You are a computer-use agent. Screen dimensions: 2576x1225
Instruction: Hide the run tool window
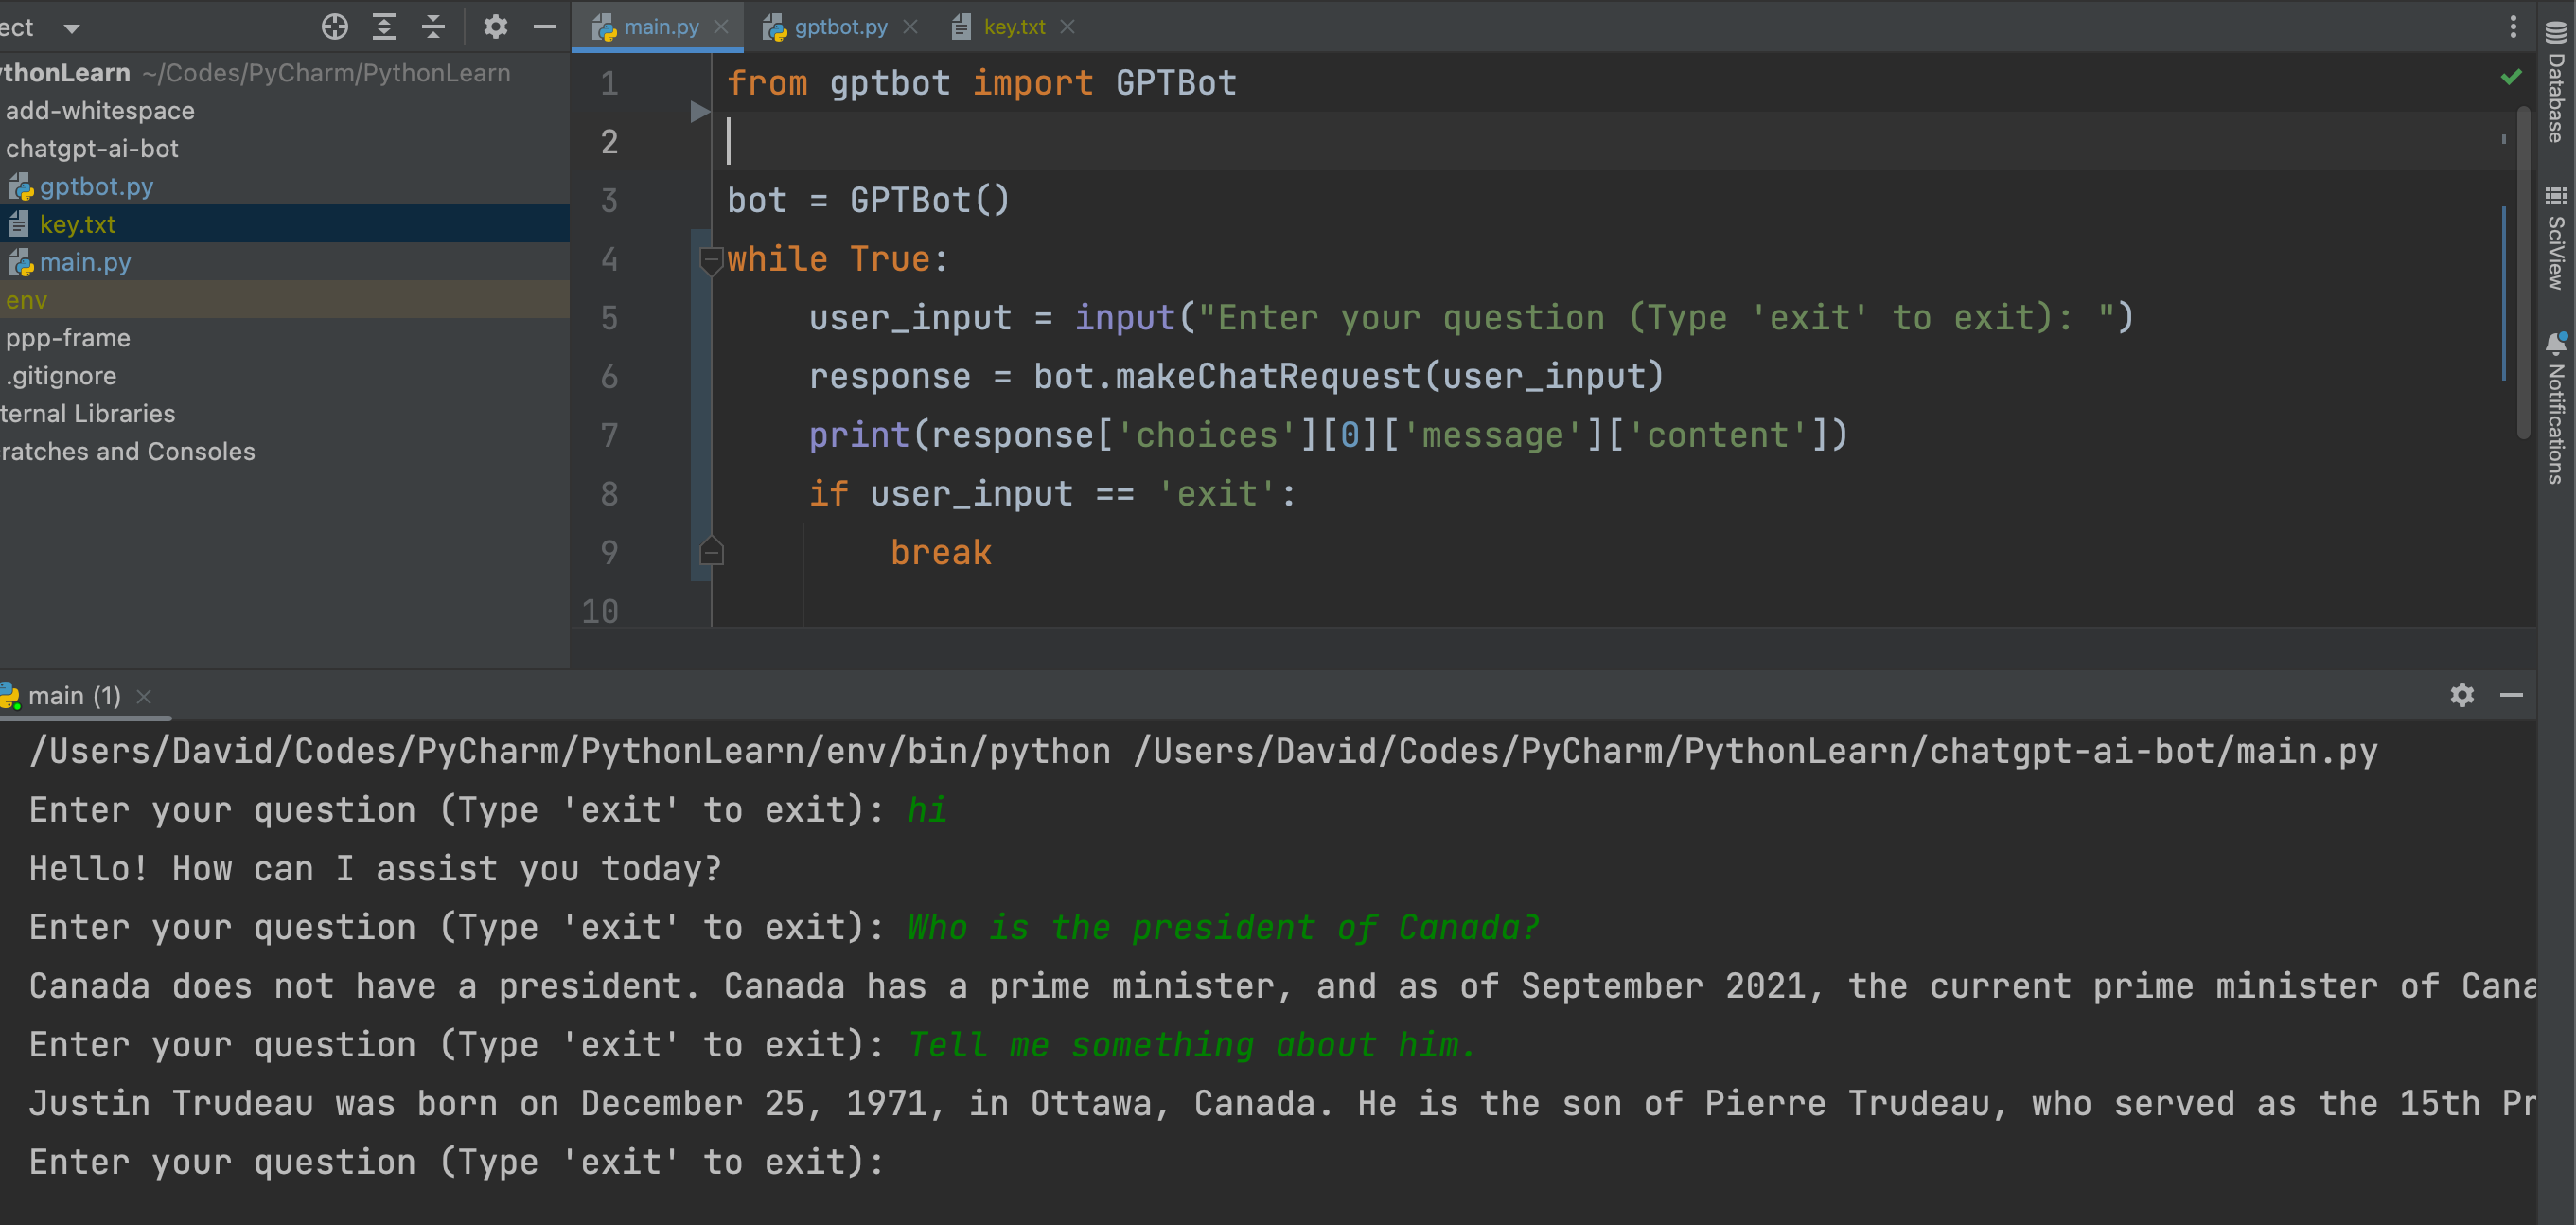(x=2511, y=694)
